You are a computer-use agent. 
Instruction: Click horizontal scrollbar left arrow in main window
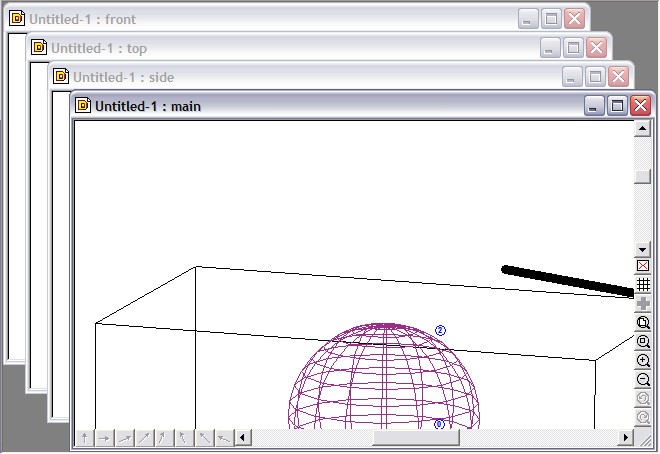point(242,438)
